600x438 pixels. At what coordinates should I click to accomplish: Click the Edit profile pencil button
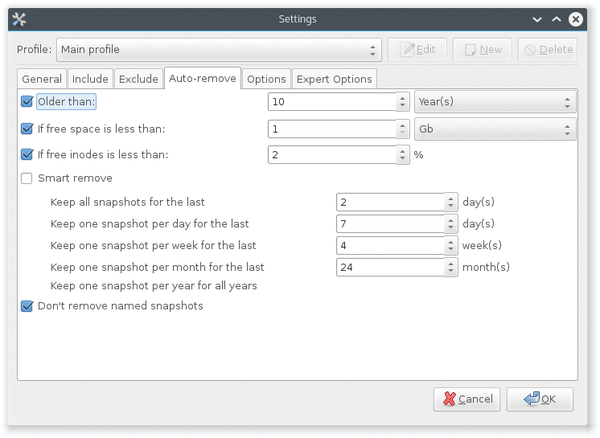pyautogui.click(x=417, y=49)
